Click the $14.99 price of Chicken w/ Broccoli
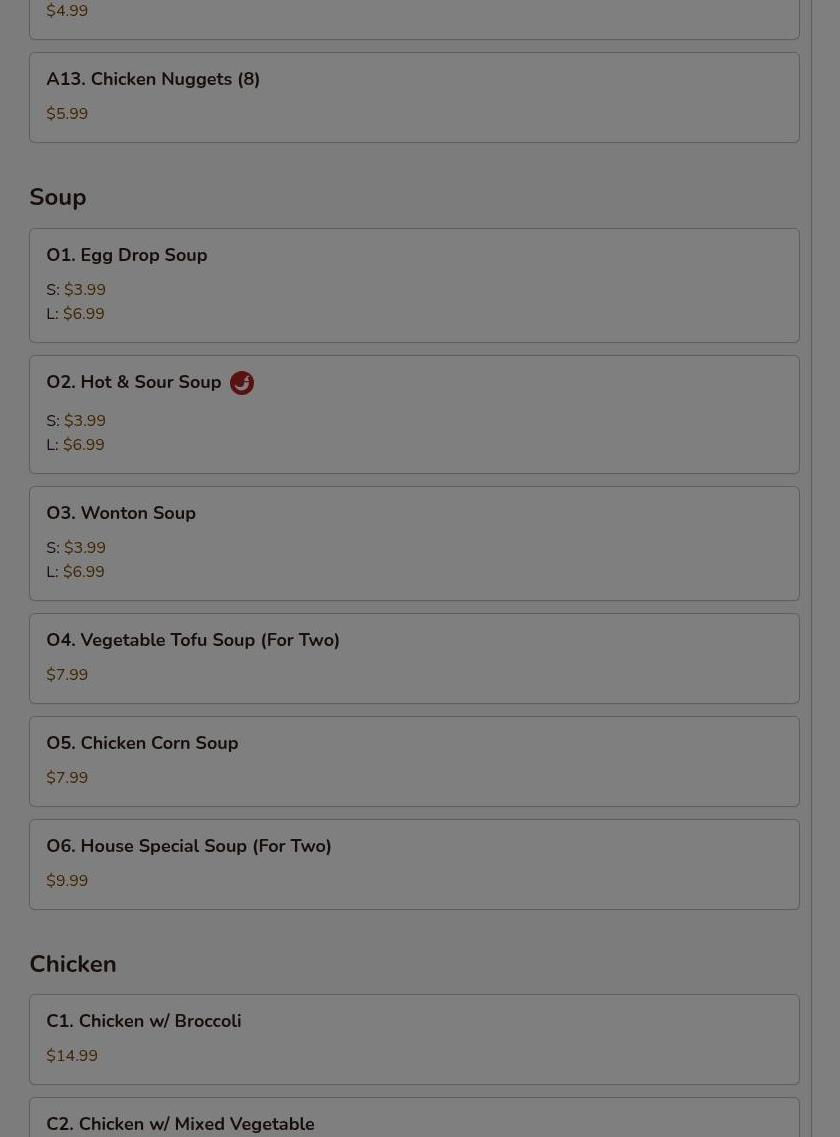 tap(72, 1056)
